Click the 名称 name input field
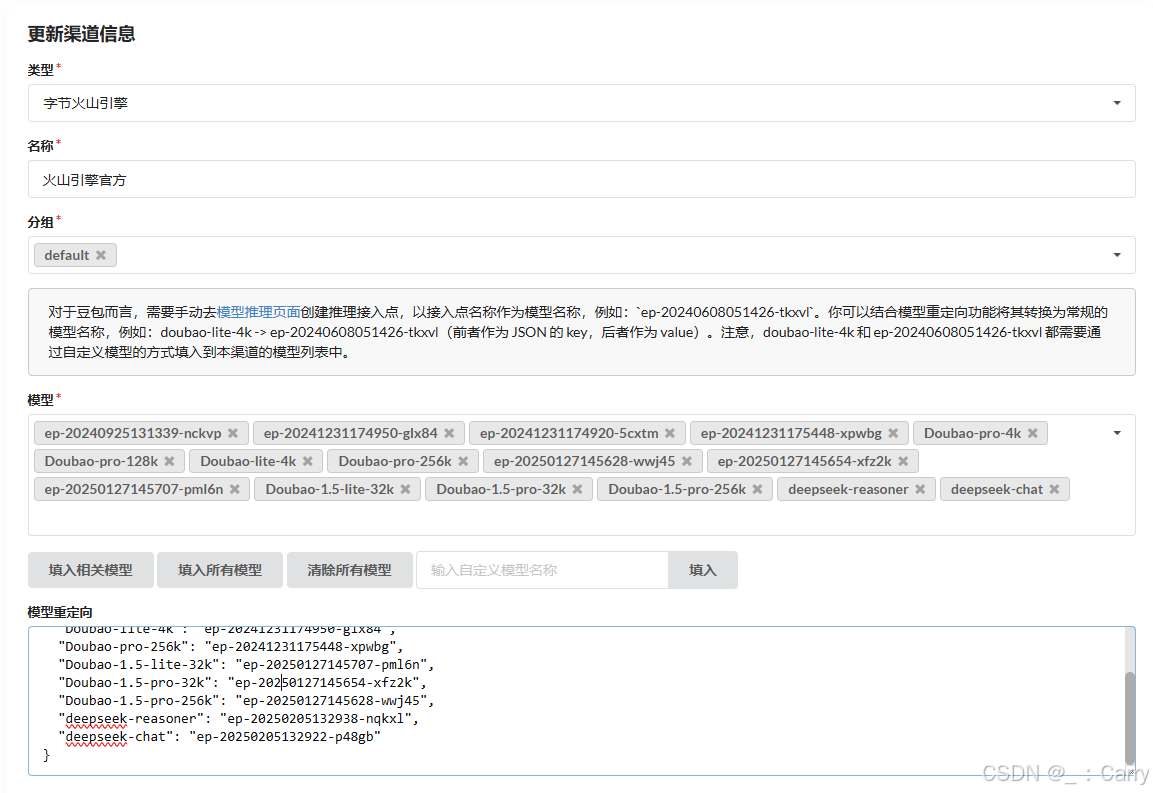 tap(582, 179)
